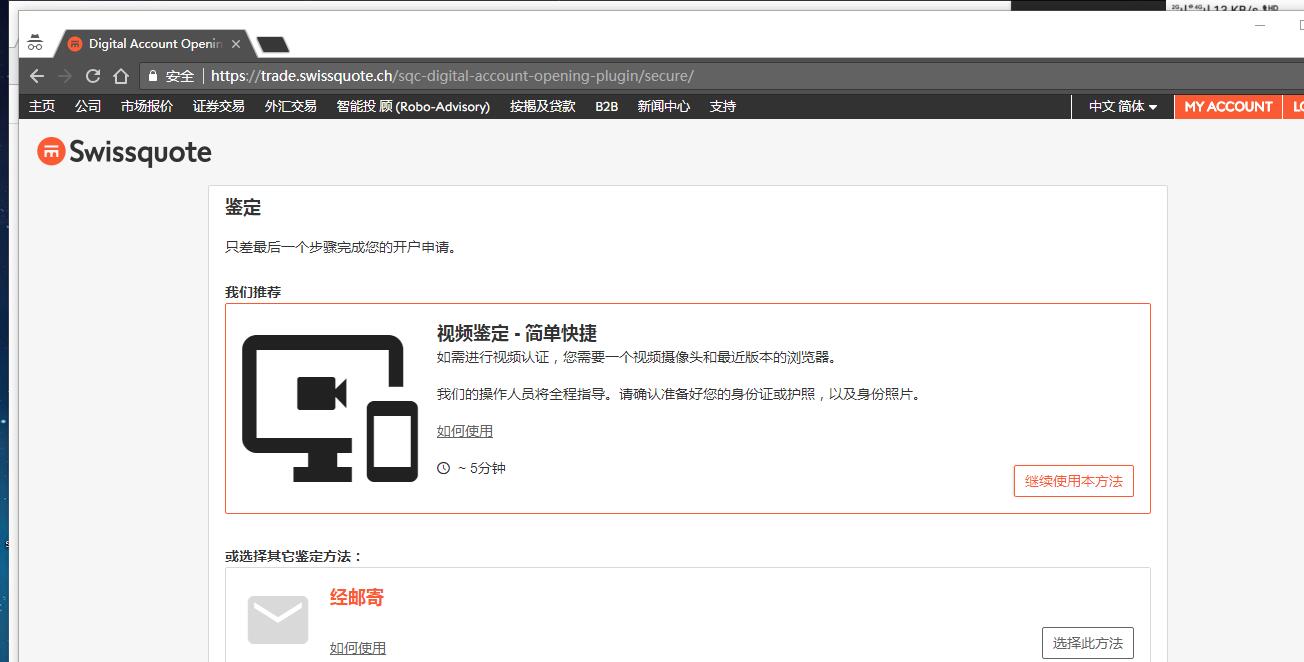Image resolution: width=1304 pixels, height=662 pixels.
Task: Click the padlock security icon
Action: pos(153,76)
